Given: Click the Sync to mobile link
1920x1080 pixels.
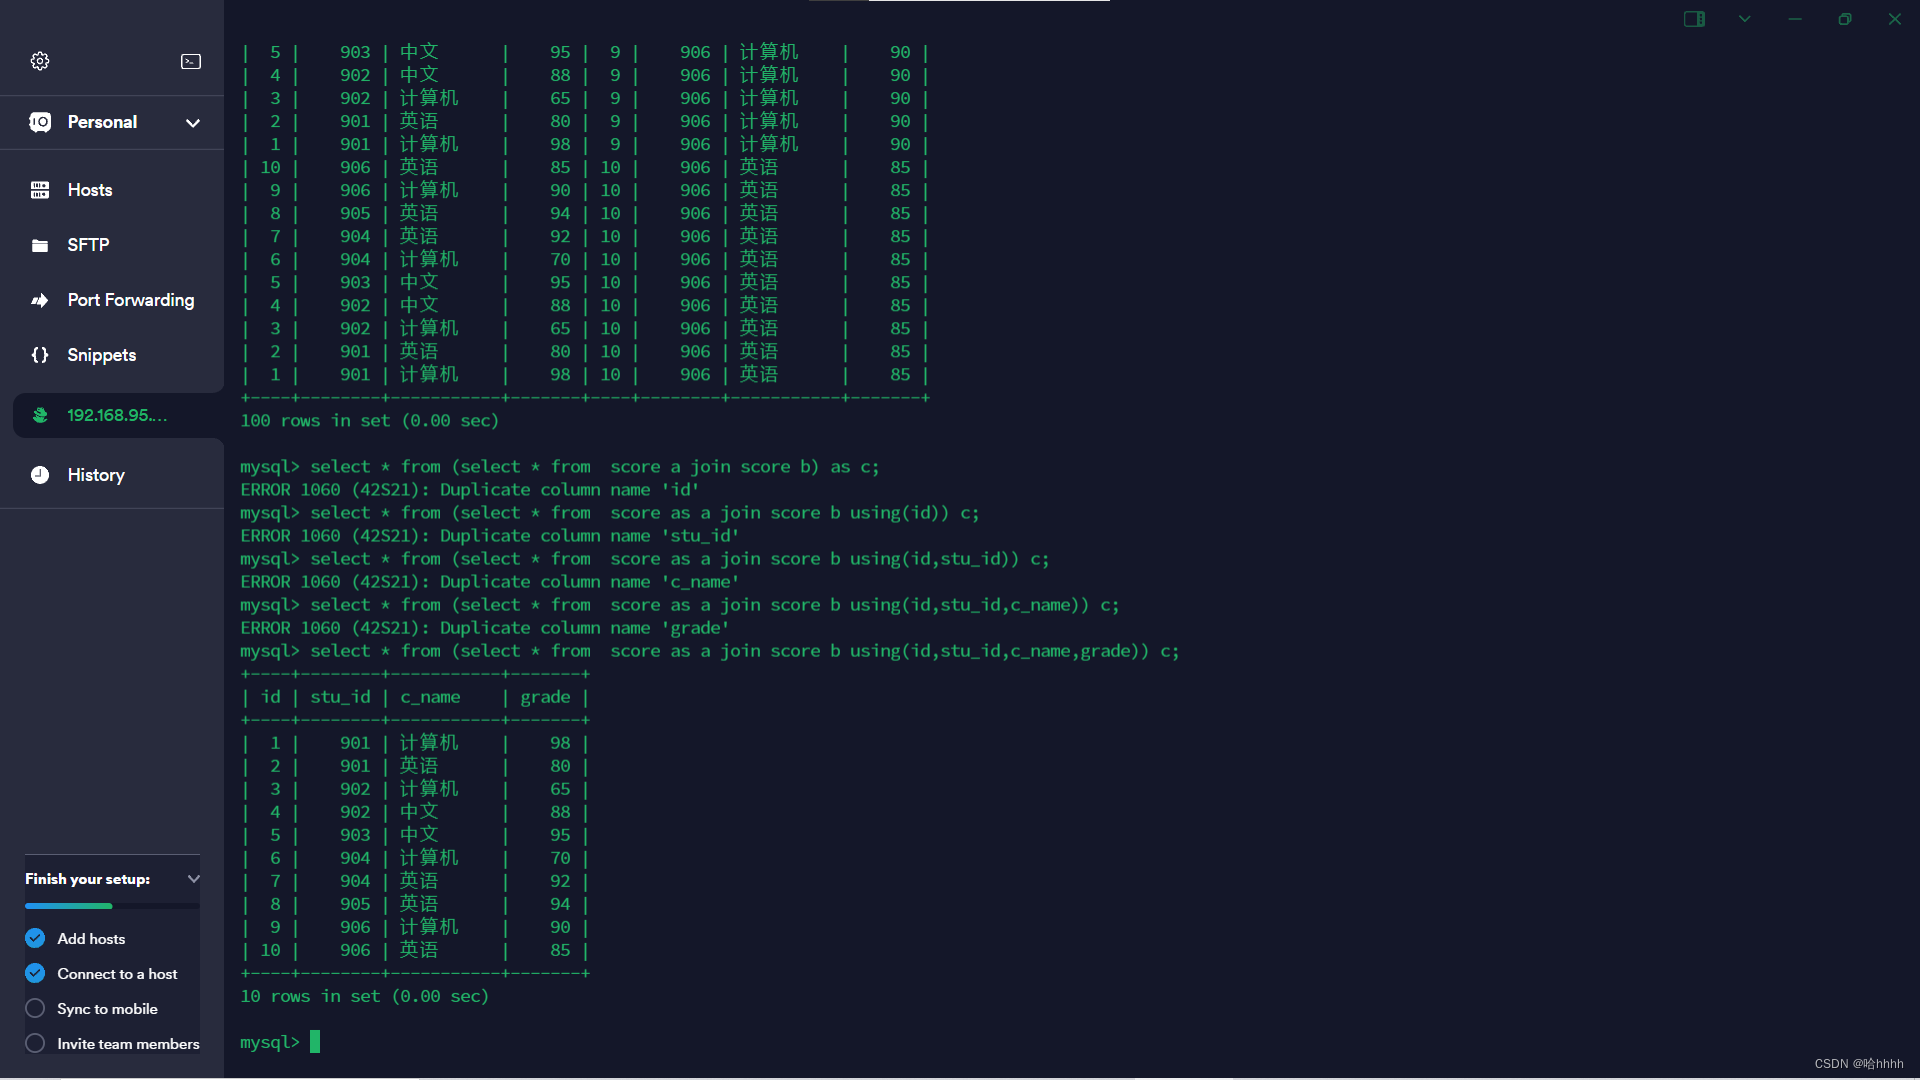Looking at the screenshot, I should (x=107, y=1009).
